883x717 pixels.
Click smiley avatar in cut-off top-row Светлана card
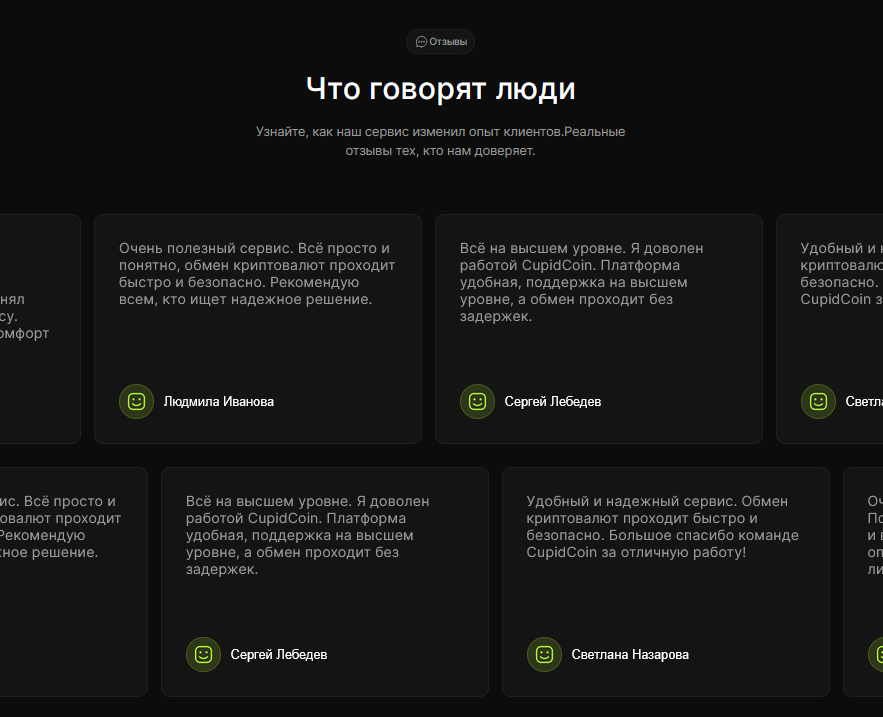[818, 401]
